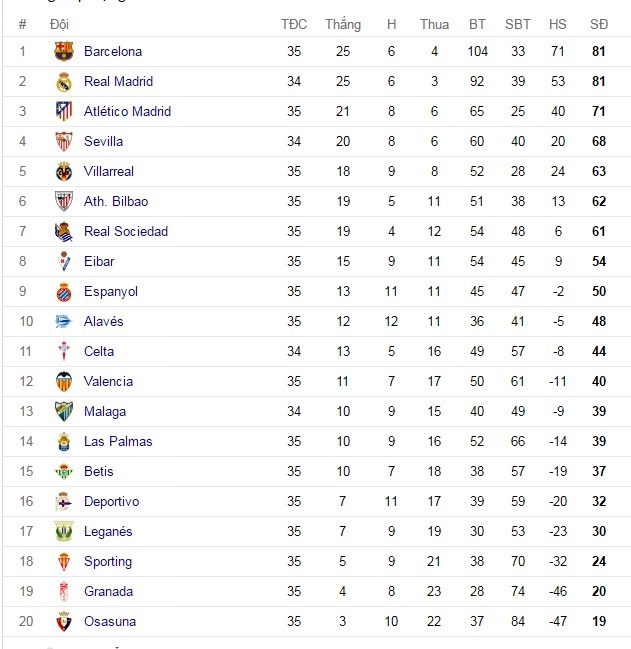The width and height of the screenshot is (631, 649).
Task: Click the SĐ points column header
Action: click(x=599, y=24)
